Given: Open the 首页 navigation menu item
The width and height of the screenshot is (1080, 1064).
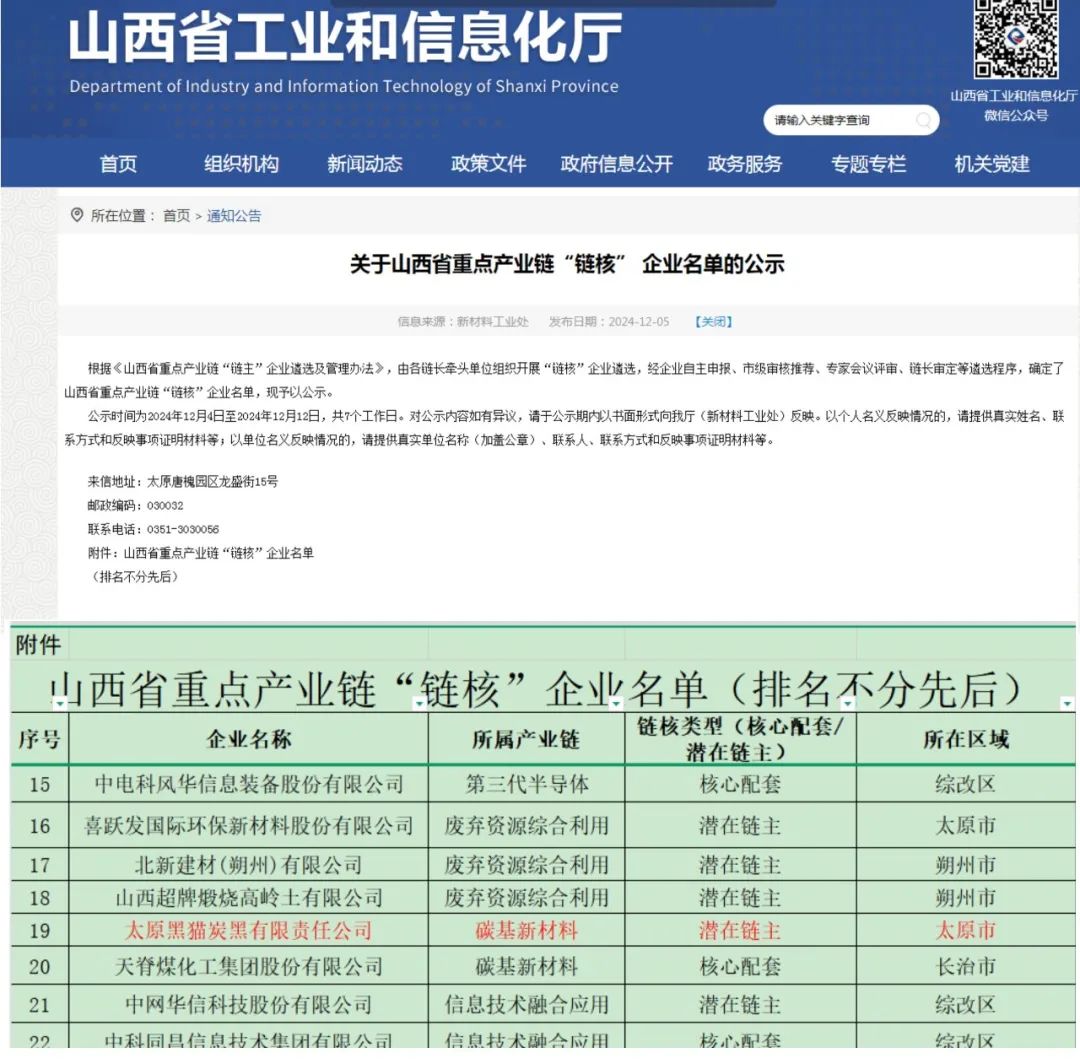Looking at the screenshot, I should [118, 166].
